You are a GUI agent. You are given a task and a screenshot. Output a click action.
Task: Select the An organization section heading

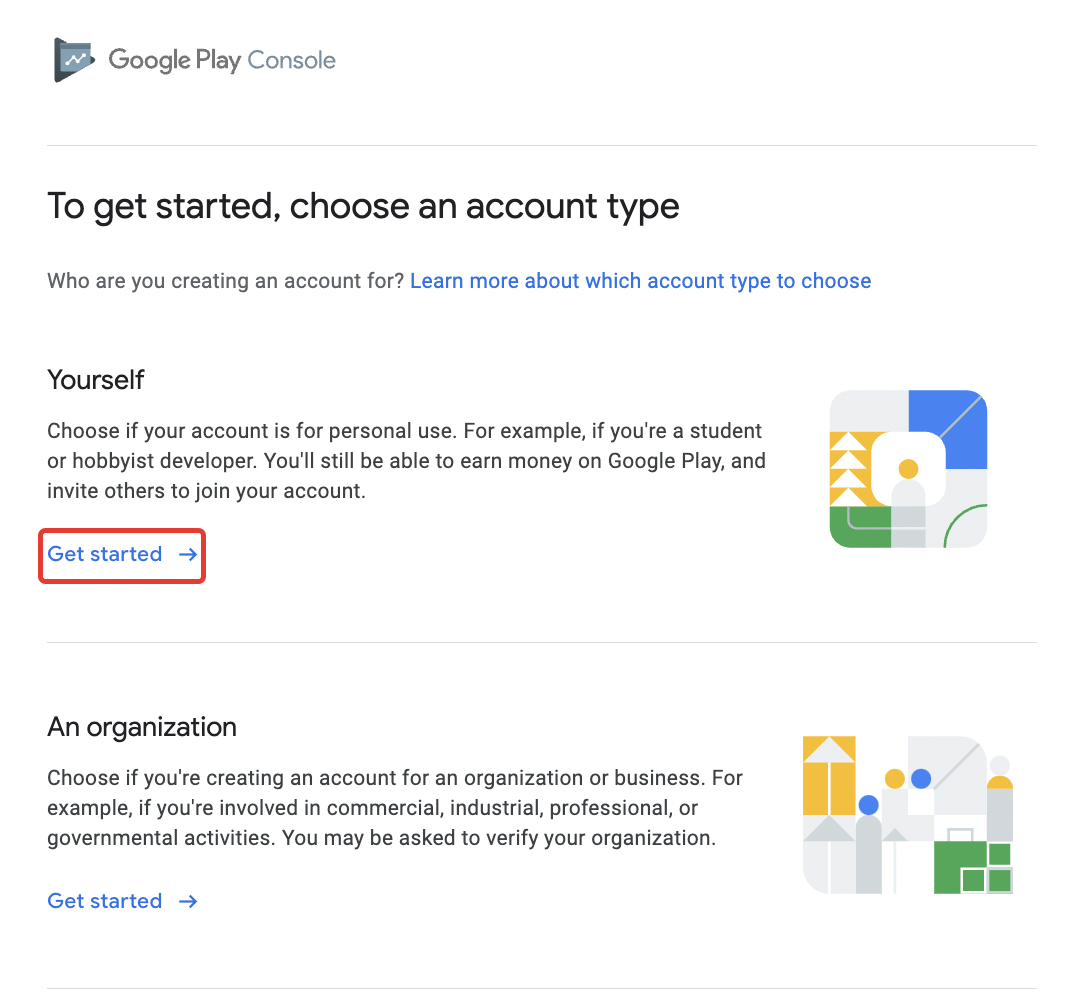(141, 727)
